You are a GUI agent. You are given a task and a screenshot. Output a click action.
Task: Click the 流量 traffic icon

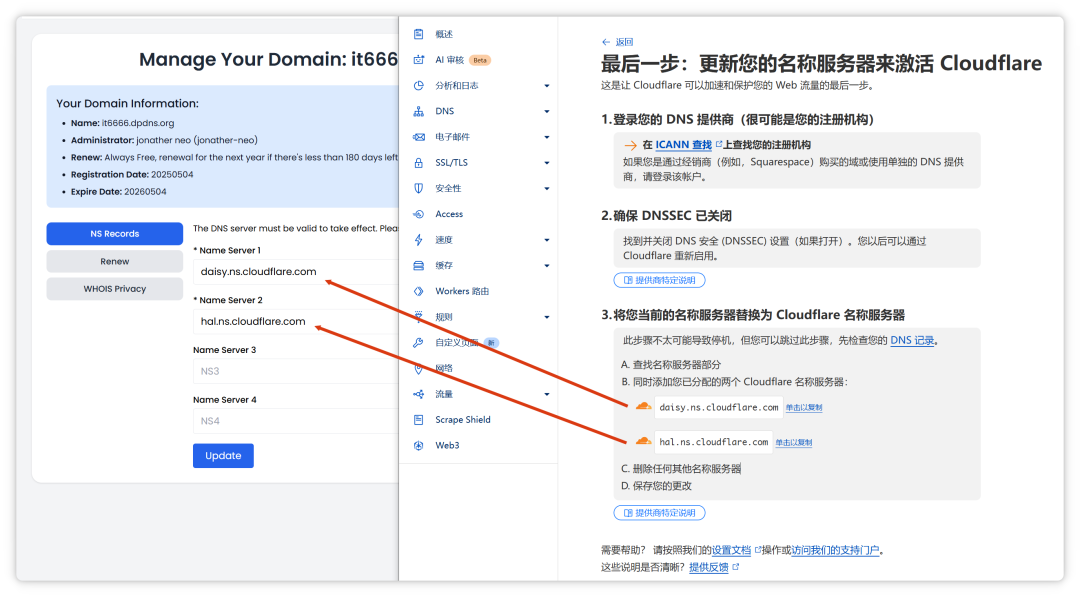click(418, 394)
